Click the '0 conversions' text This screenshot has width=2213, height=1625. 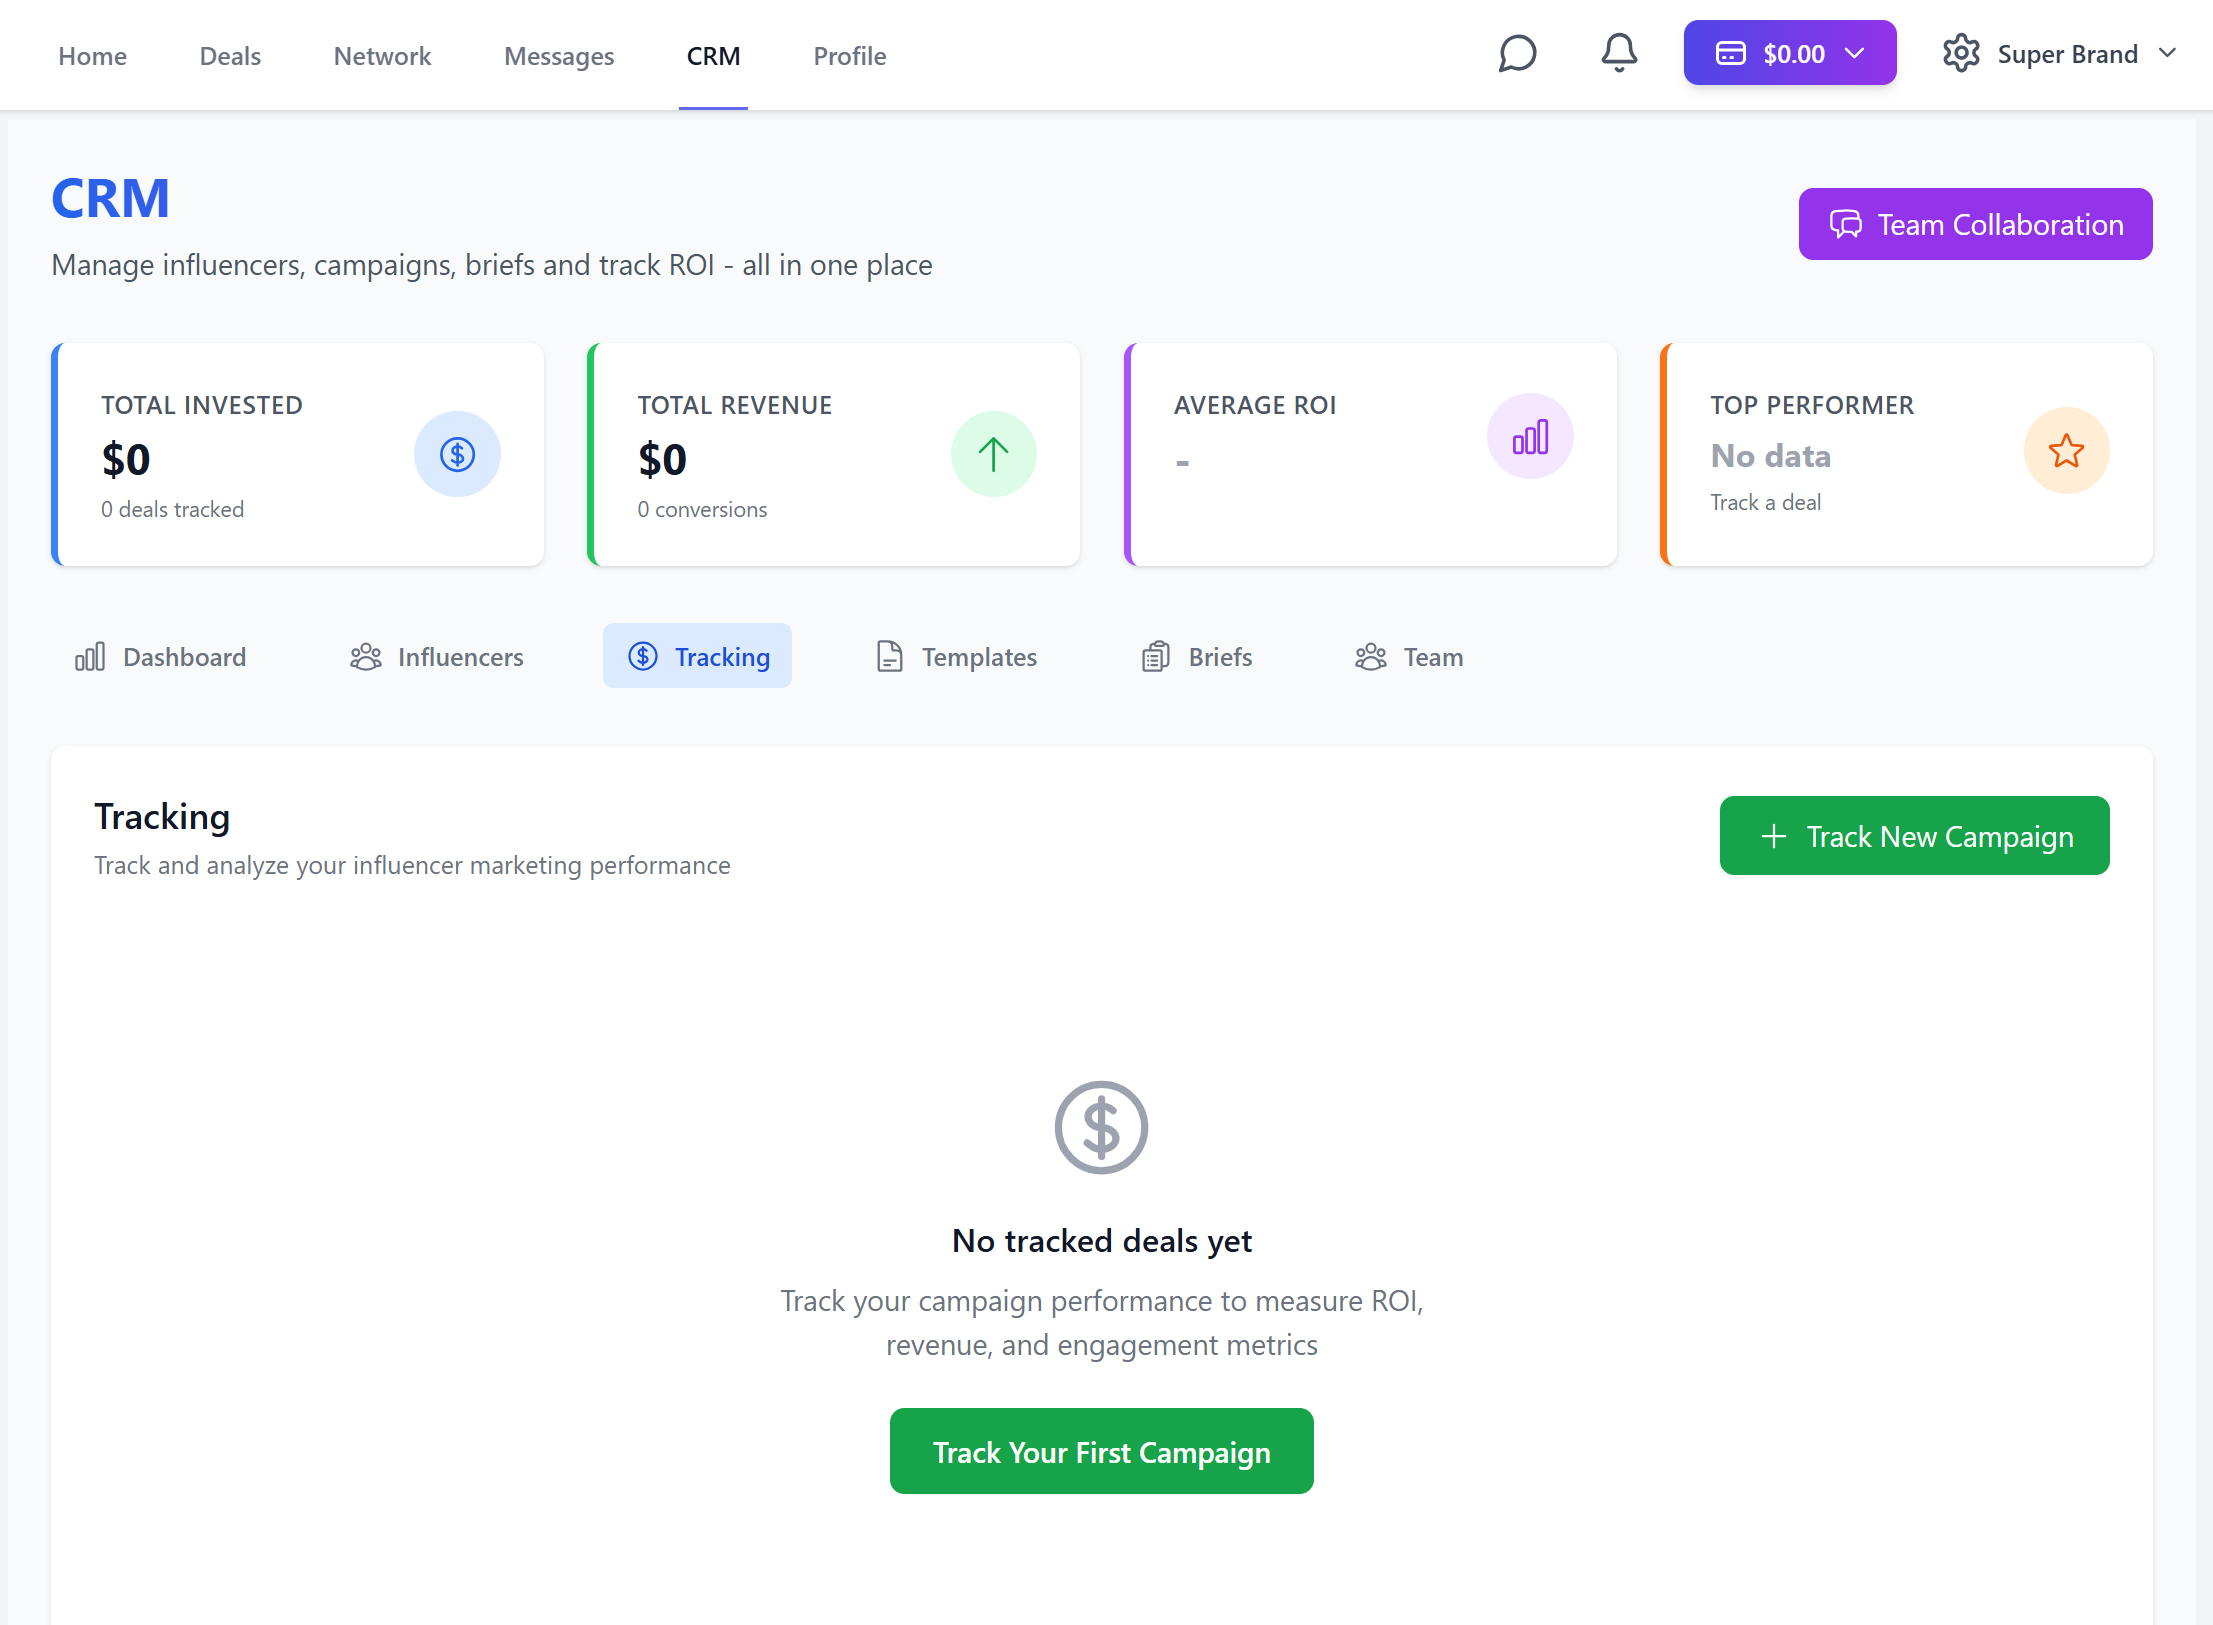[x=702, y=509]
